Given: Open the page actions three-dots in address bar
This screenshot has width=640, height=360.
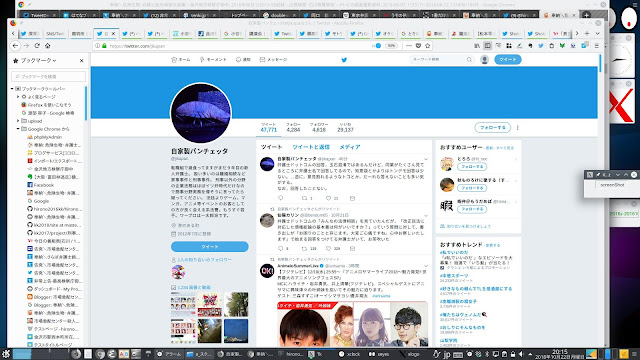Looking at the screenshot, I should (x=409, y=46).
